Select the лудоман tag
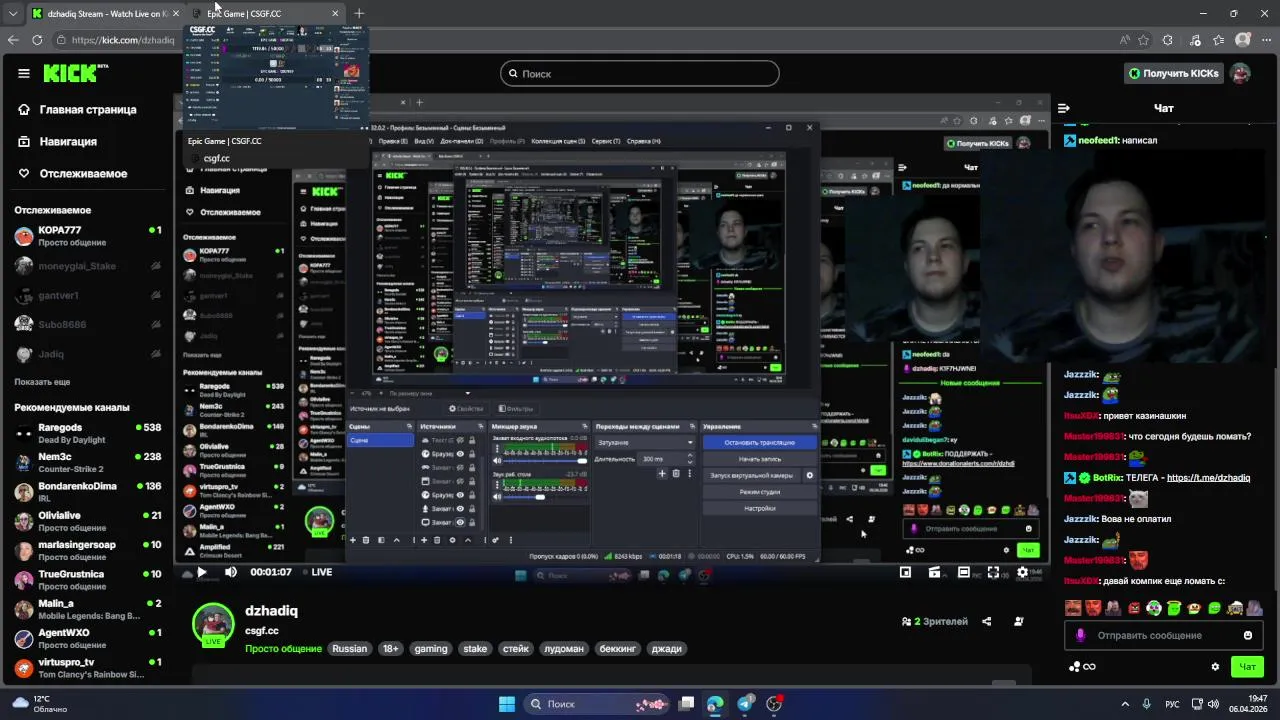This screenshot has height=720, width=1280. point(564,649)
